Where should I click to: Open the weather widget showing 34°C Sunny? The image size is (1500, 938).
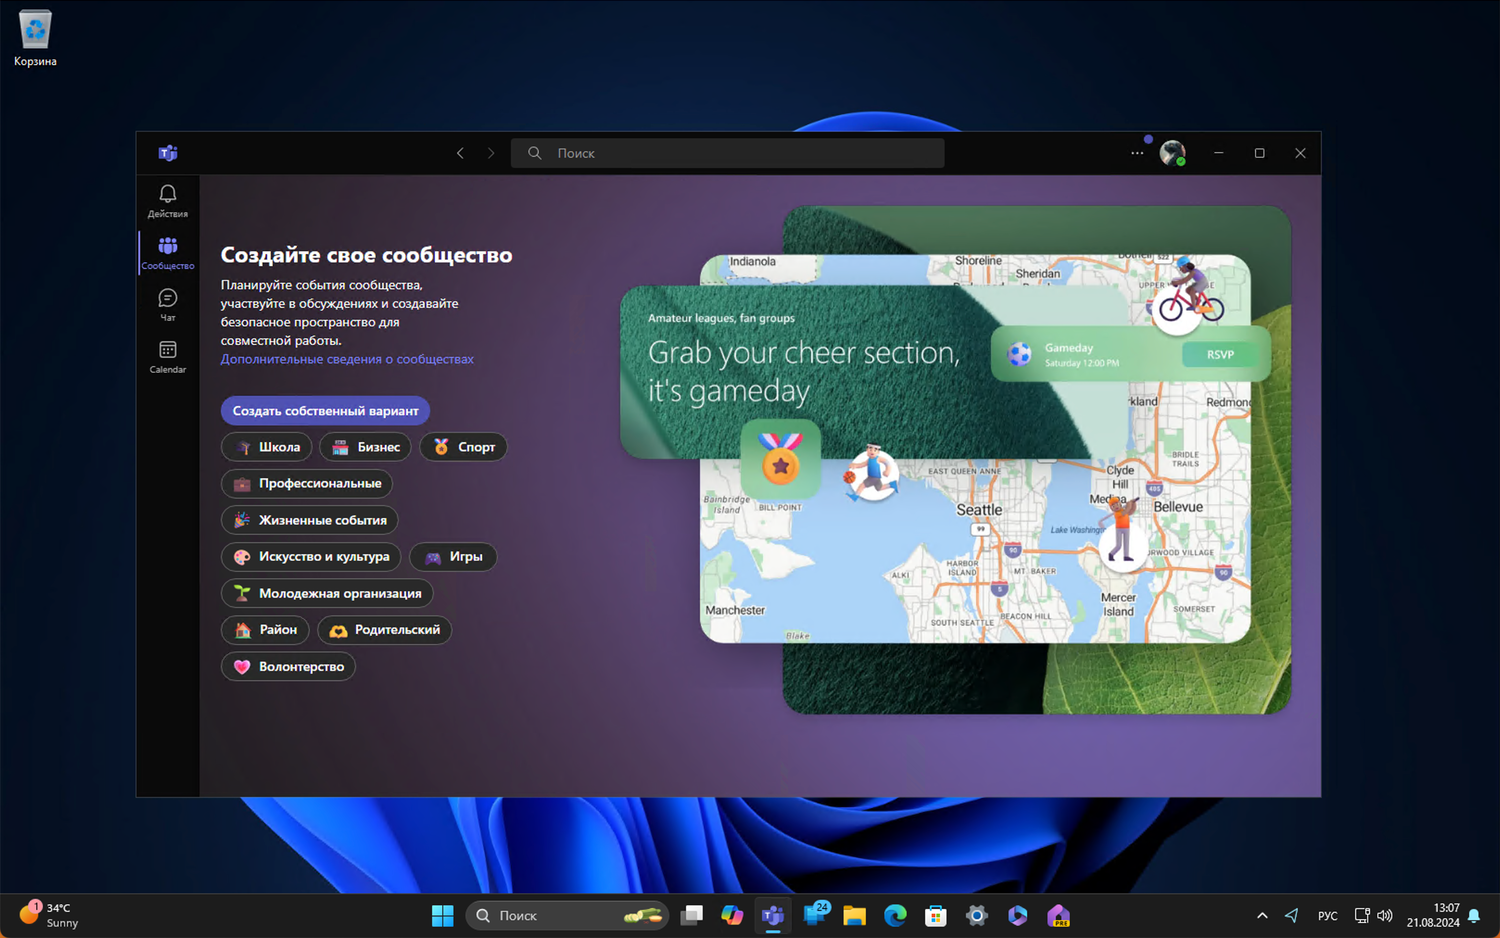click(50, 915)
